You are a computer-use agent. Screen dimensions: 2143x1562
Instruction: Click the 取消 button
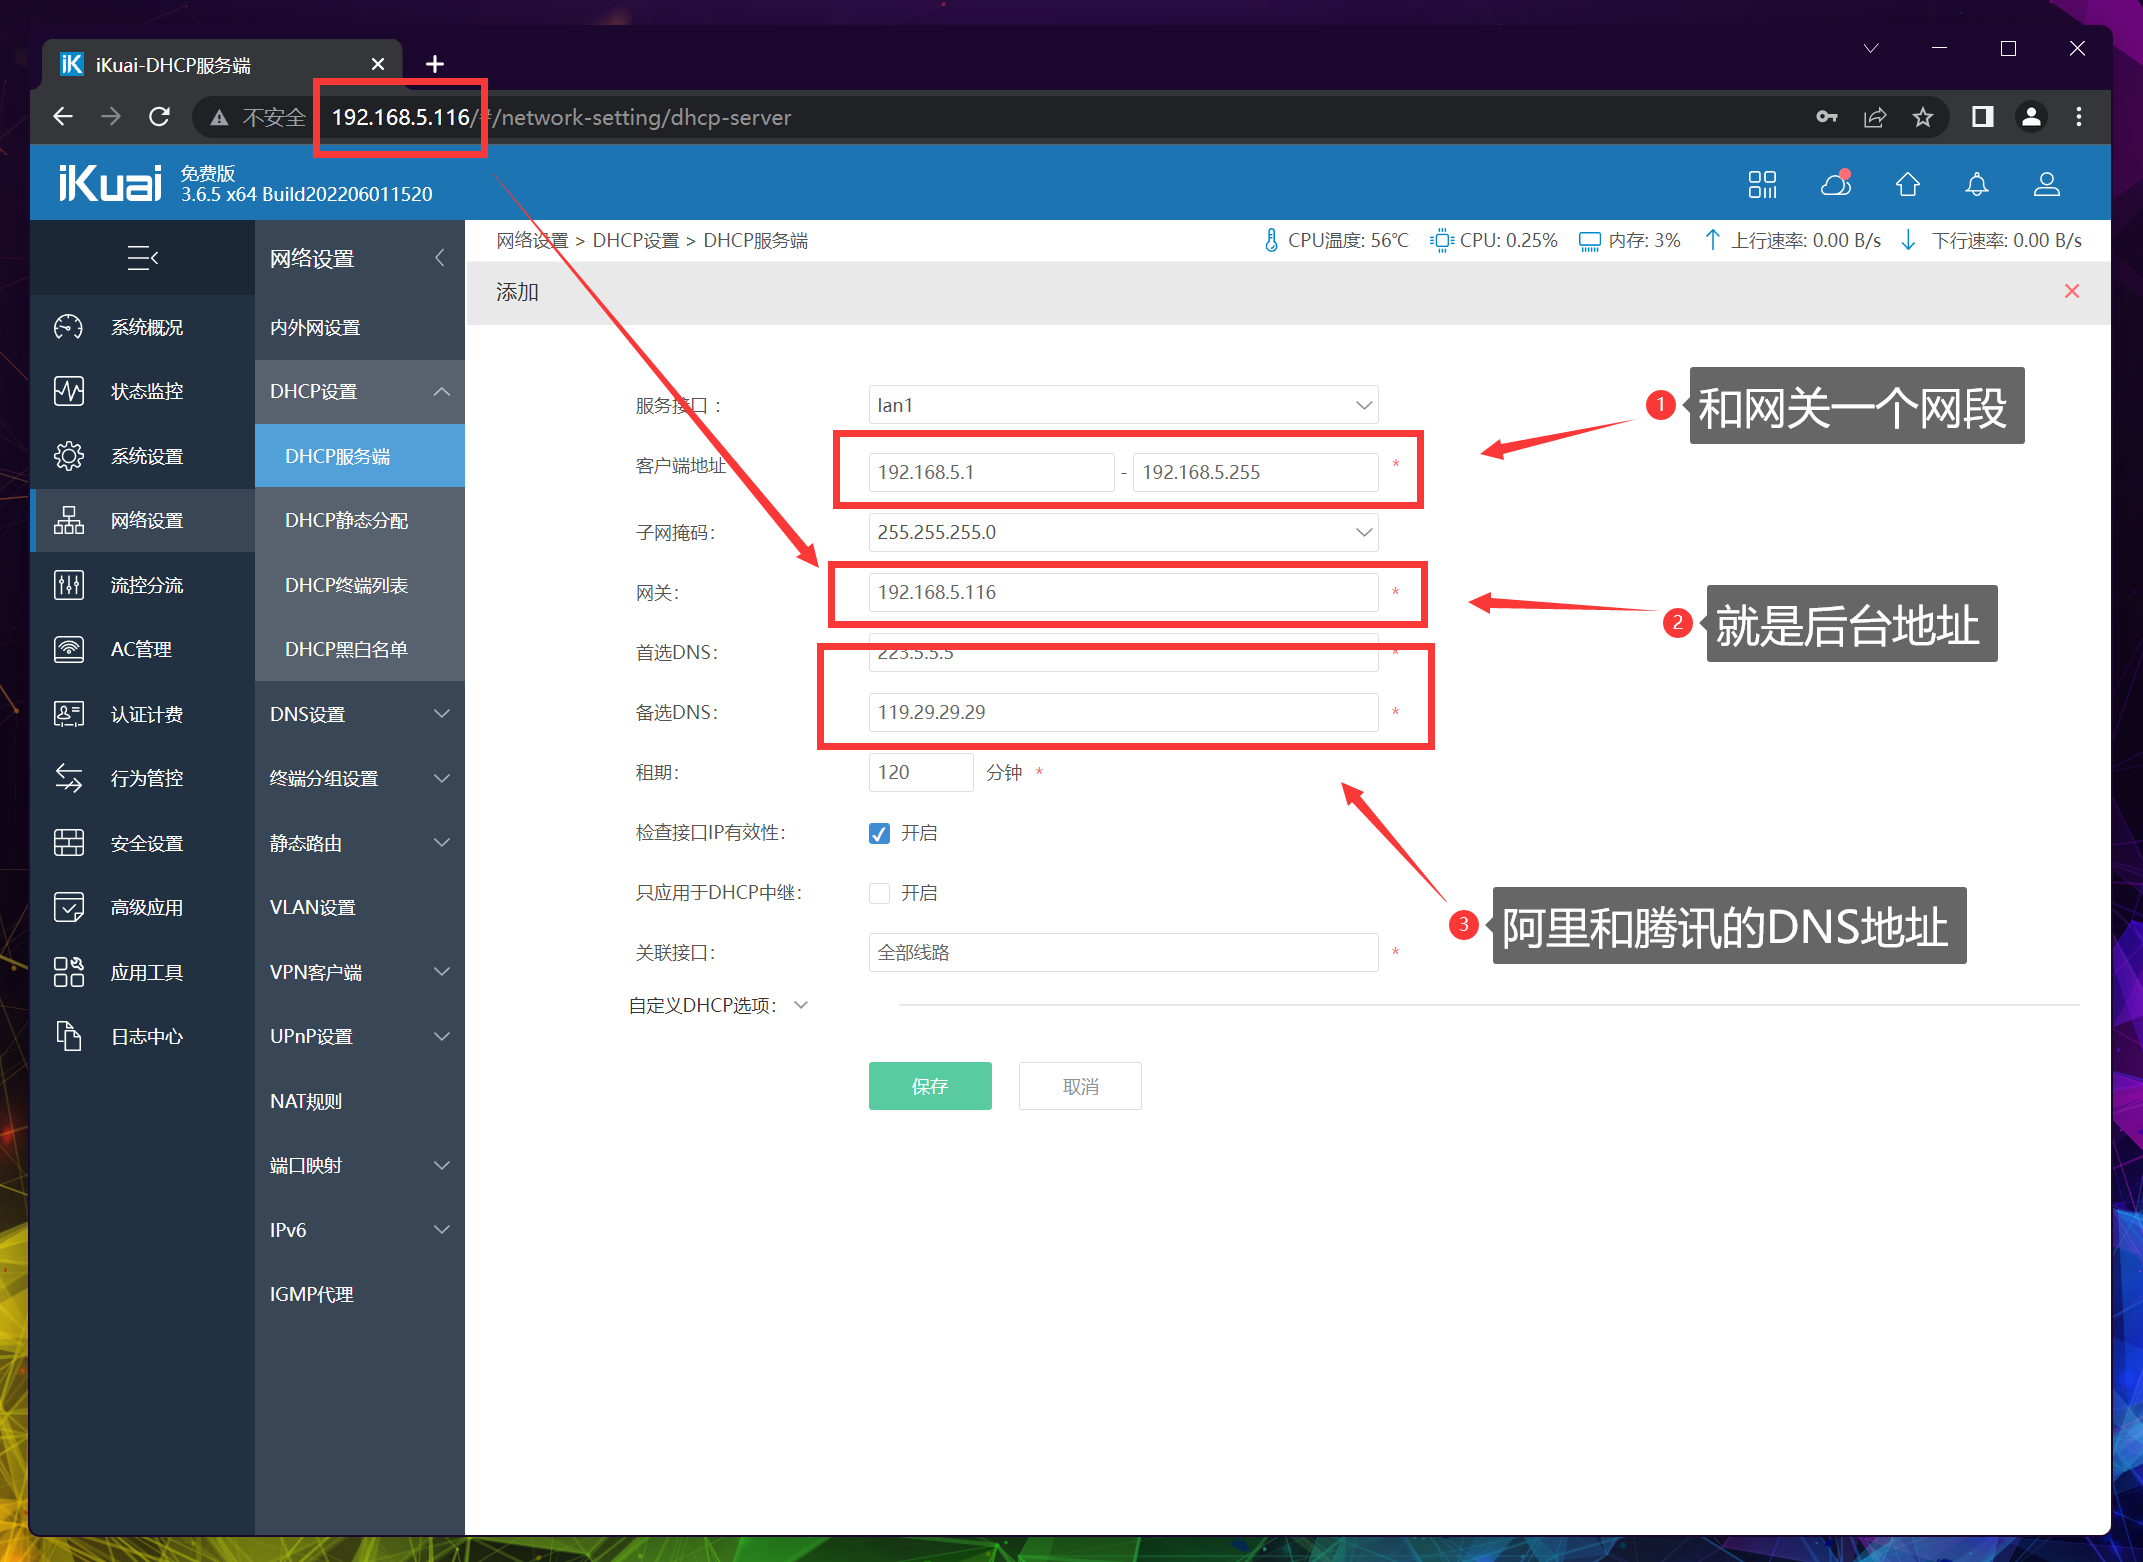pos(1079,1086)
